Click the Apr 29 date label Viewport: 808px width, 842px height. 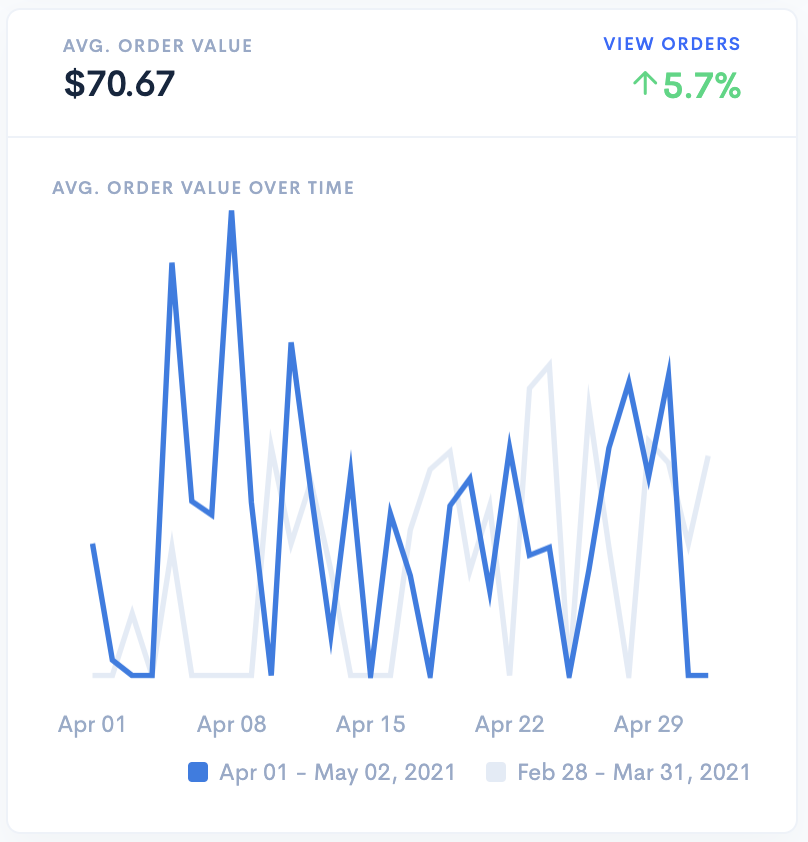(x=649, y=724)
